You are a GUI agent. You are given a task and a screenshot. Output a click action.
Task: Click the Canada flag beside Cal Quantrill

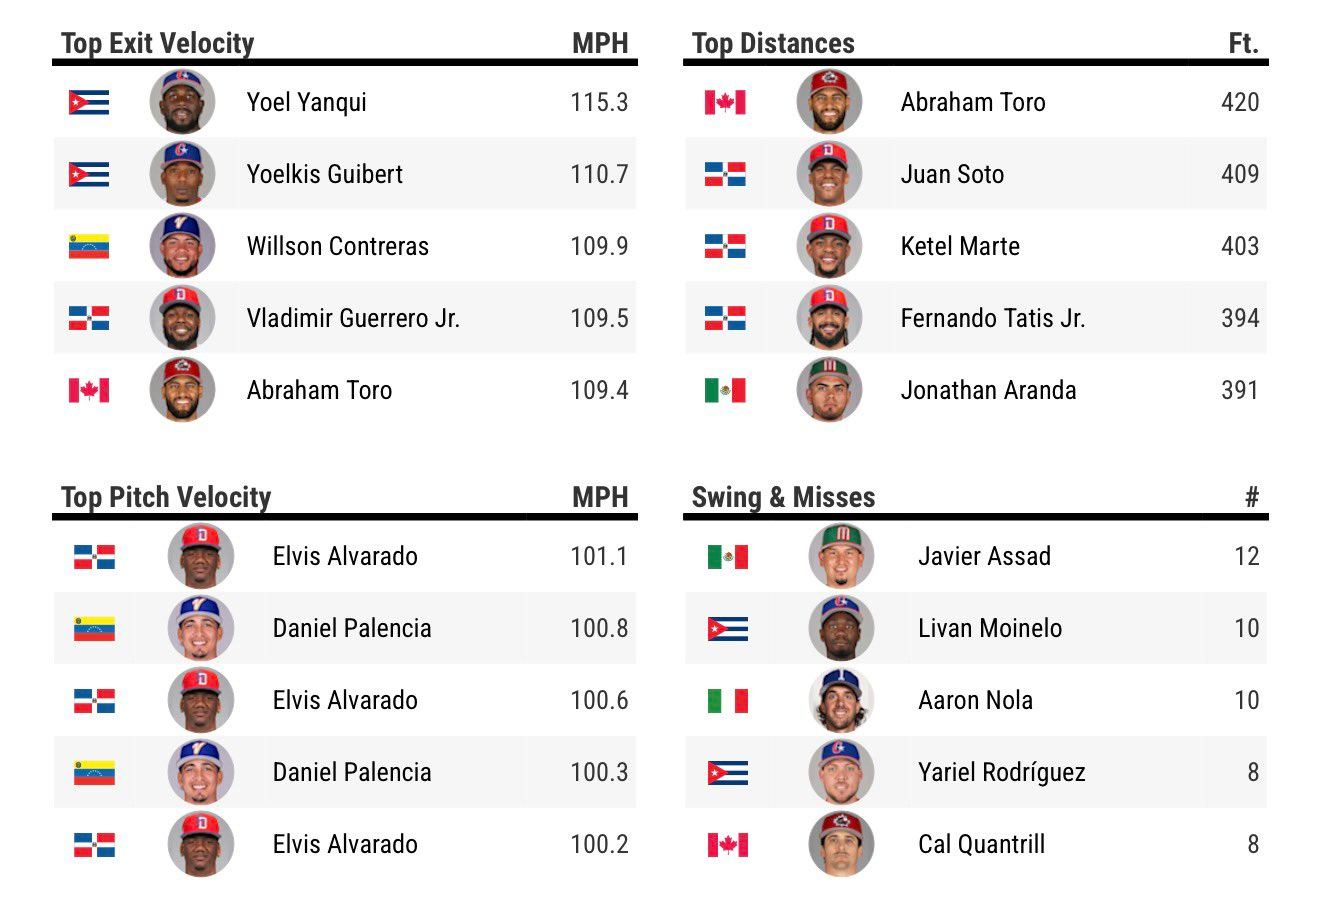point(728,844)
